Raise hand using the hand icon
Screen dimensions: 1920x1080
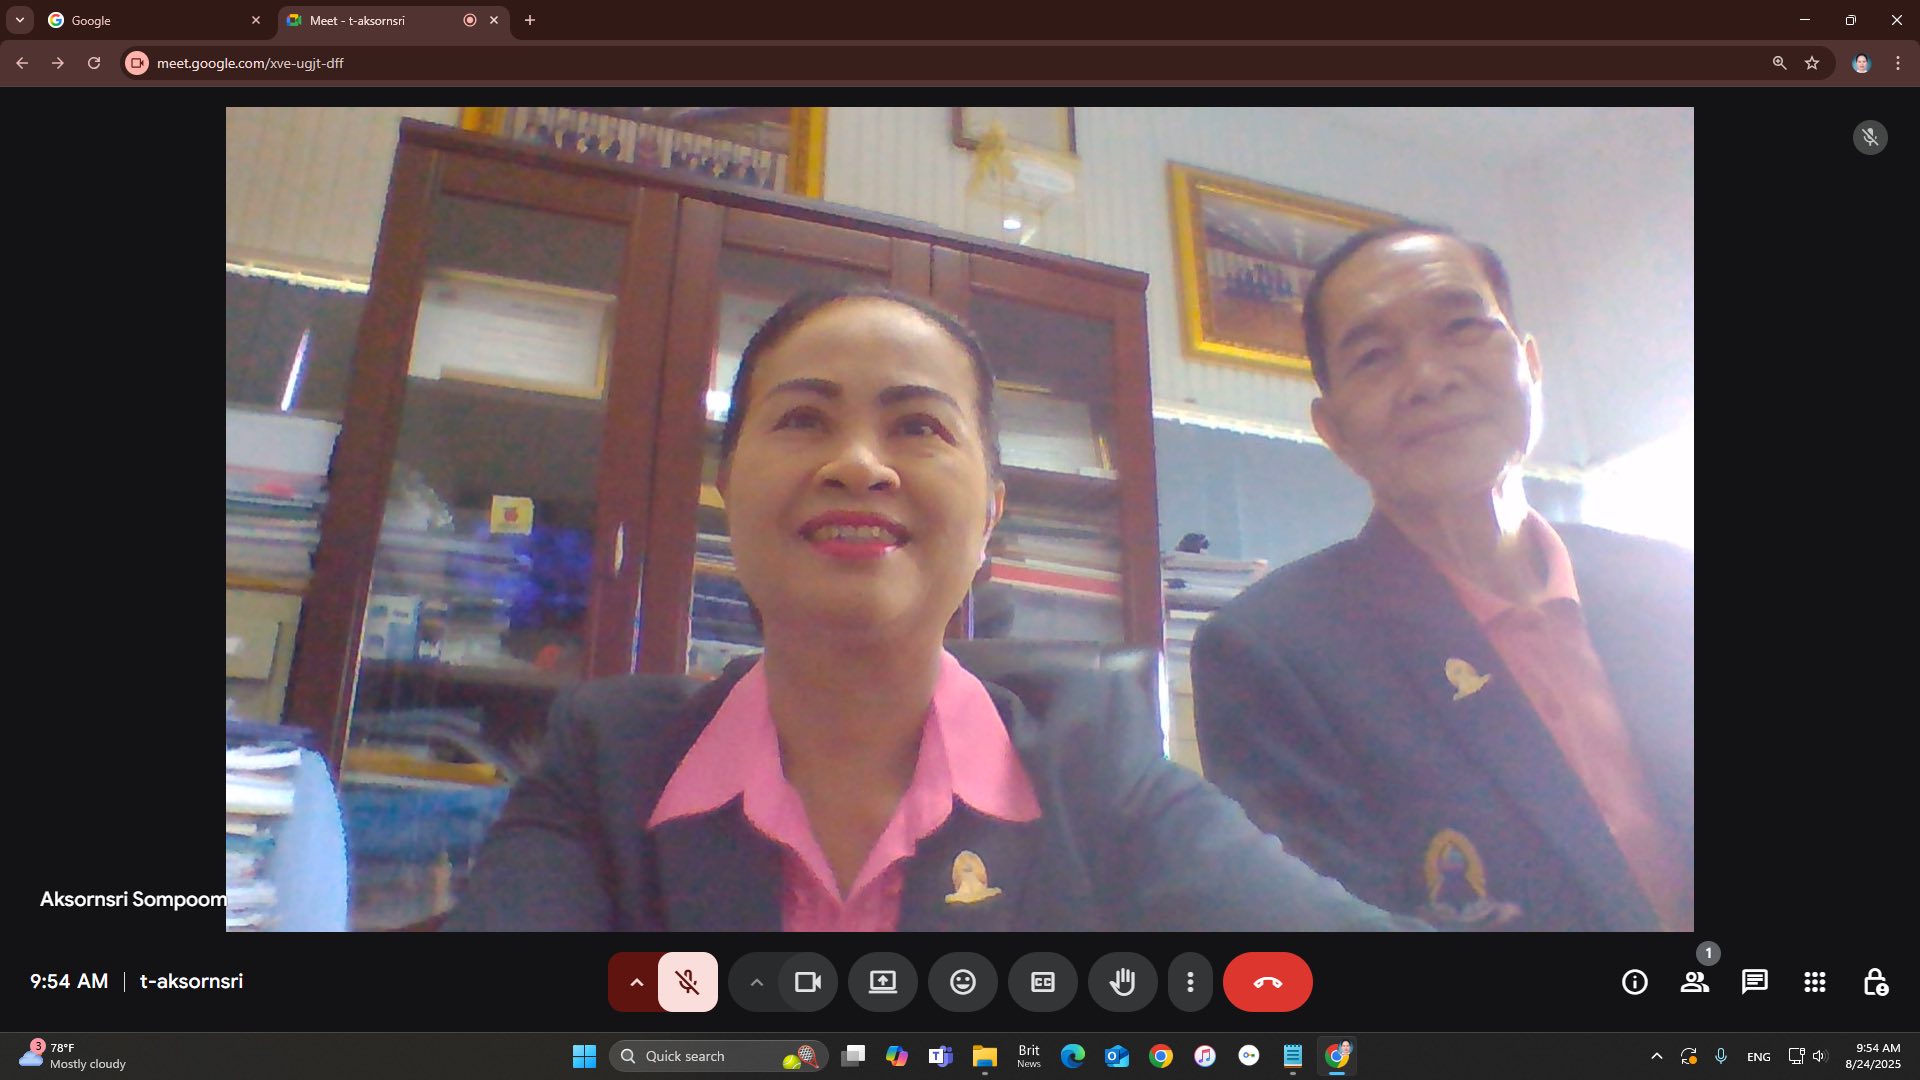tap(1122, 982)
